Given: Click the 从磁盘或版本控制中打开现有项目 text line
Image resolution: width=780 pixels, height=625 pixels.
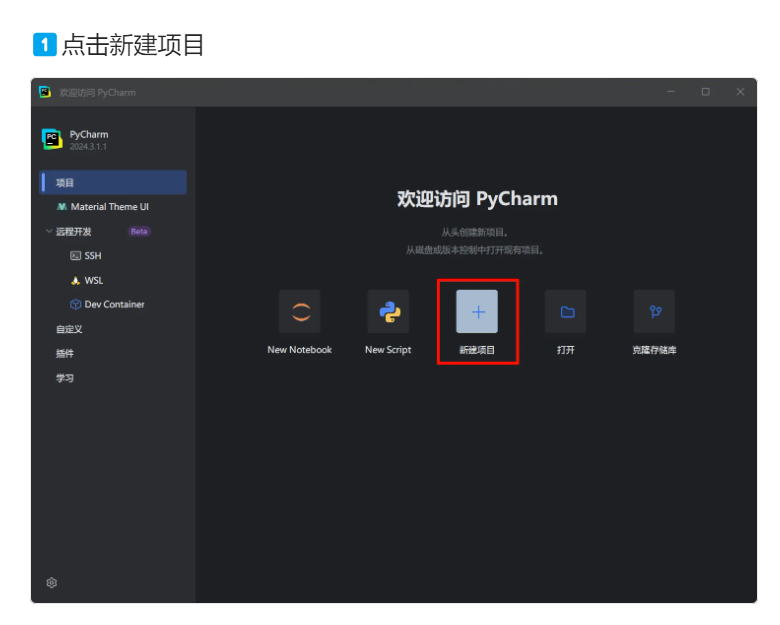Looking at the screenshot, I should click(x=475, y=250).
